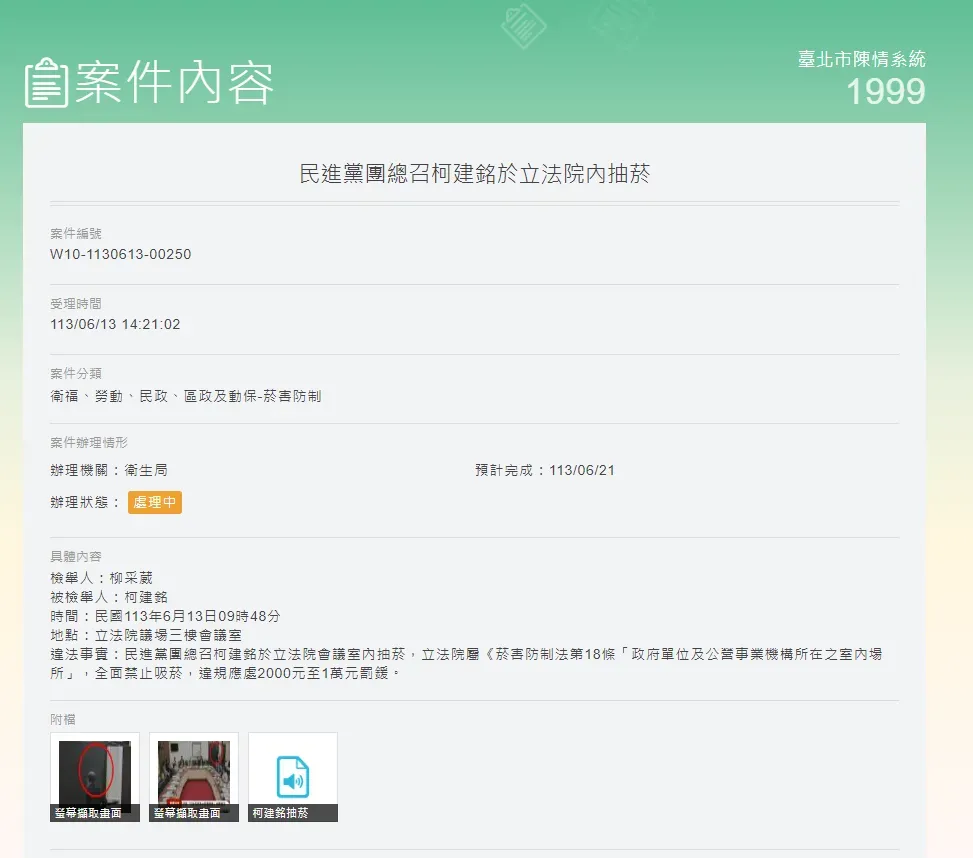Screen dimensions: 973x858
Task: Click the 具體內容 field label
Action: (76, 556)
